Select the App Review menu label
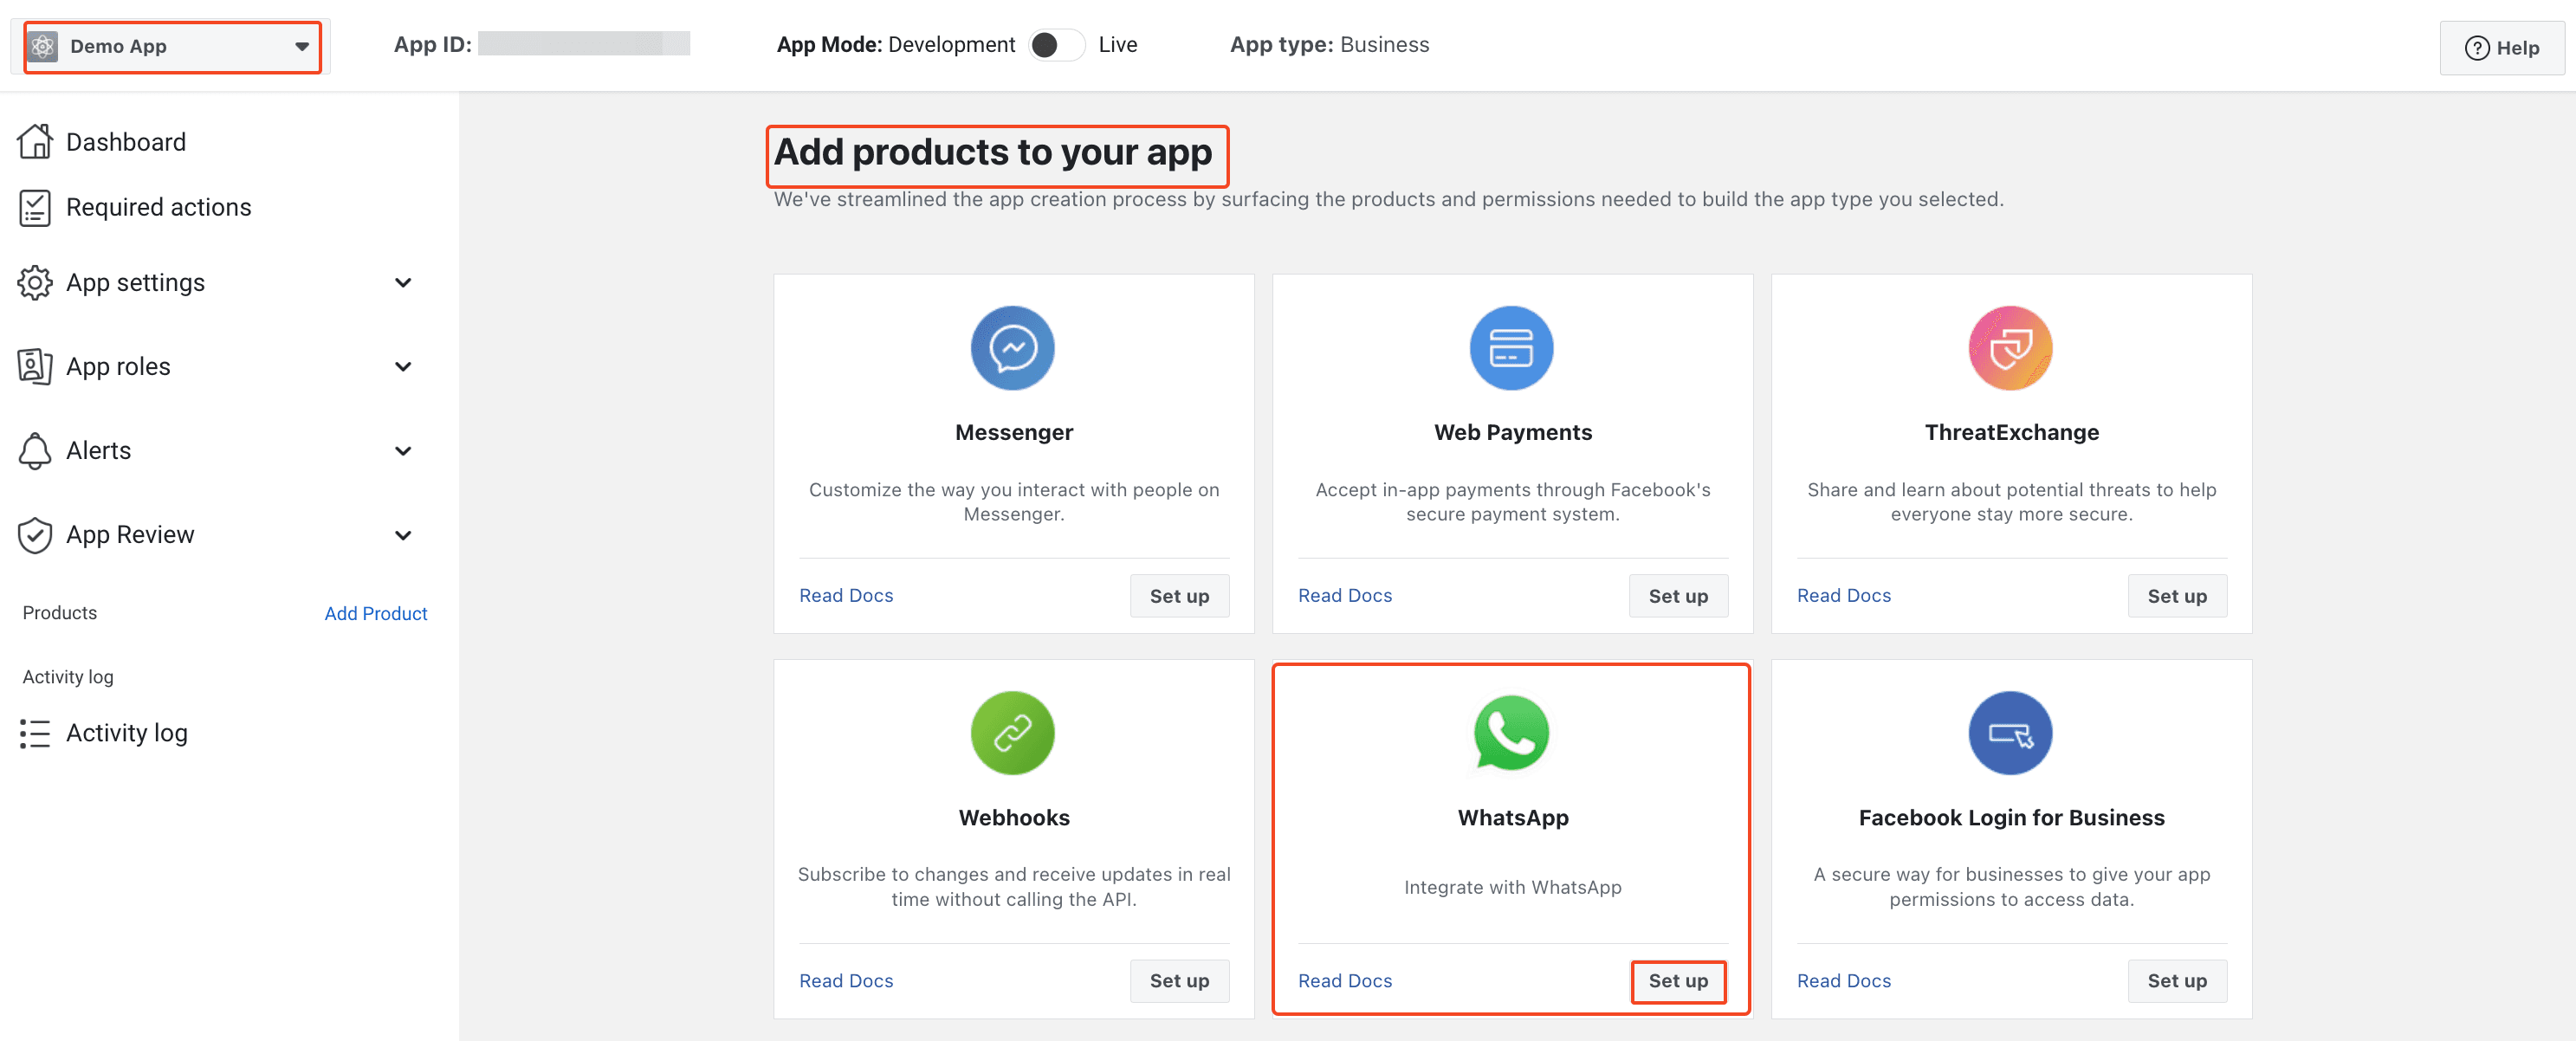 (130, 535)
